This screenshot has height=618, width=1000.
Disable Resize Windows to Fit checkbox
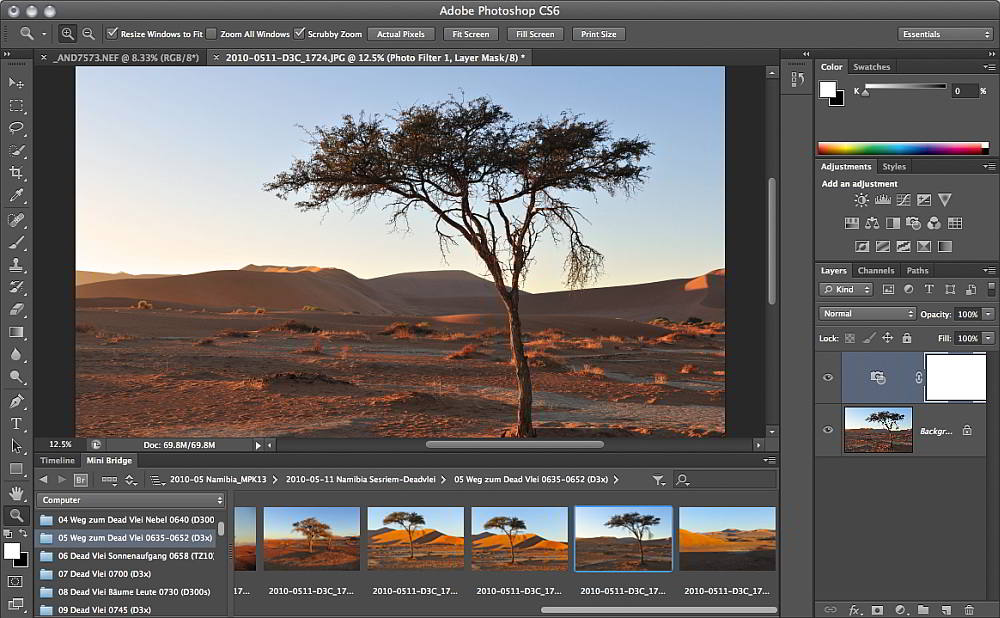112,34
